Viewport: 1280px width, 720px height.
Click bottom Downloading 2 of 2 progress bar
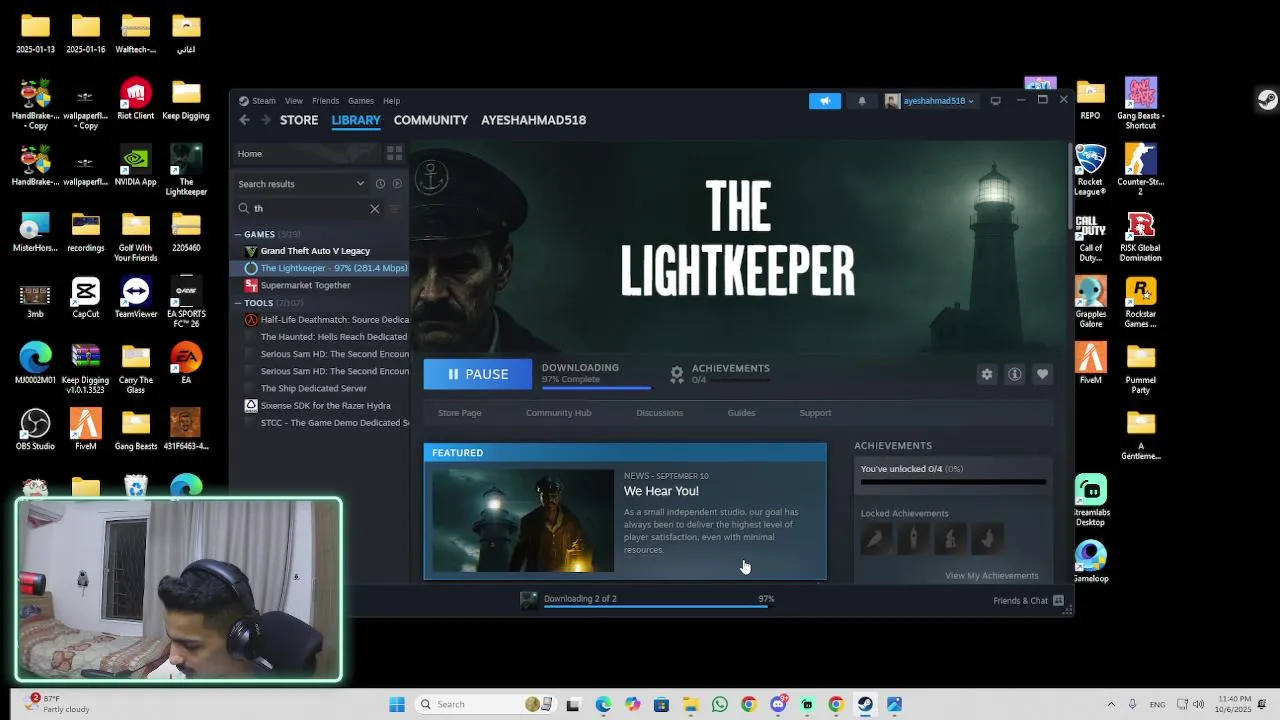[x=659, y=606]
